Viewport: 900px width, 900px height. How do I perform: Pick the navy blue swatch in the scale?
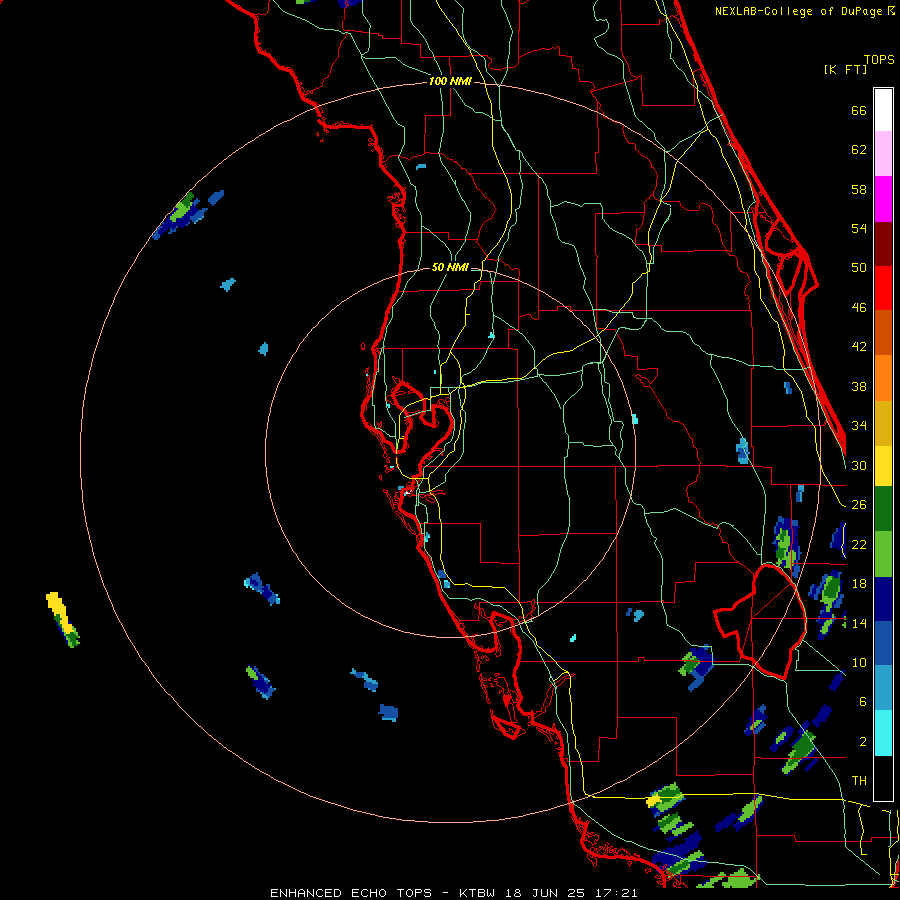pos(883,599)
